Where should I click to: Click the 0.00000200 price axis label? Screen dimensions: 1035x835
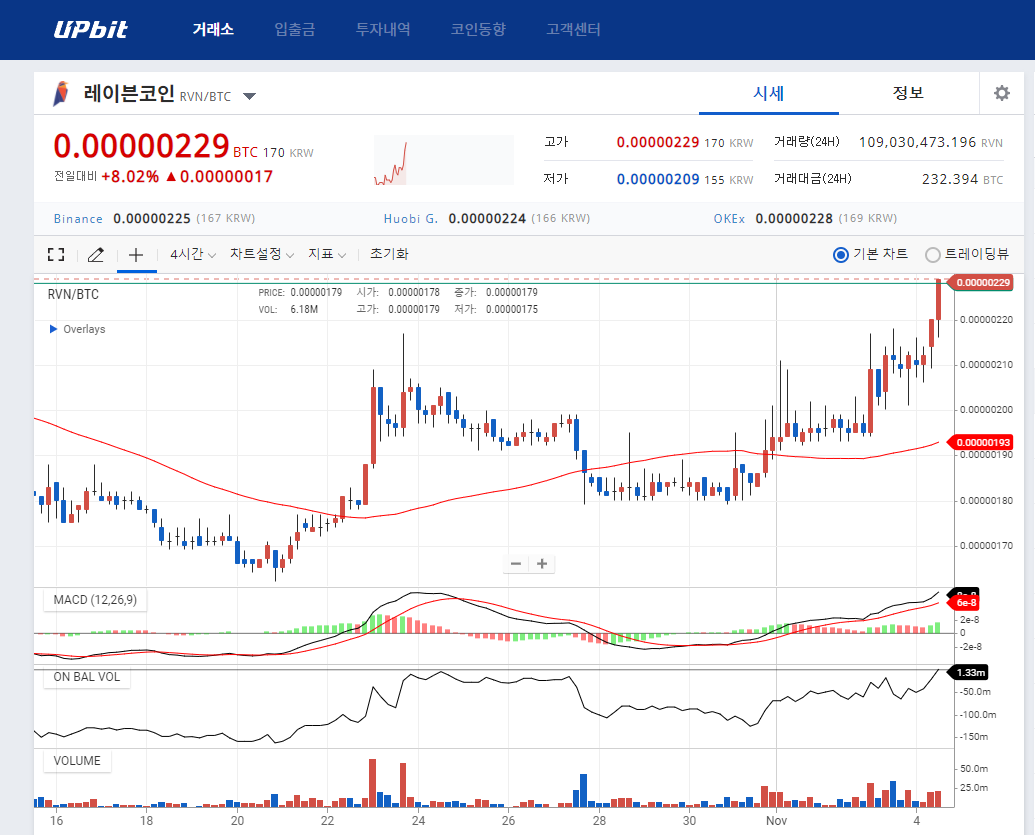986,410
